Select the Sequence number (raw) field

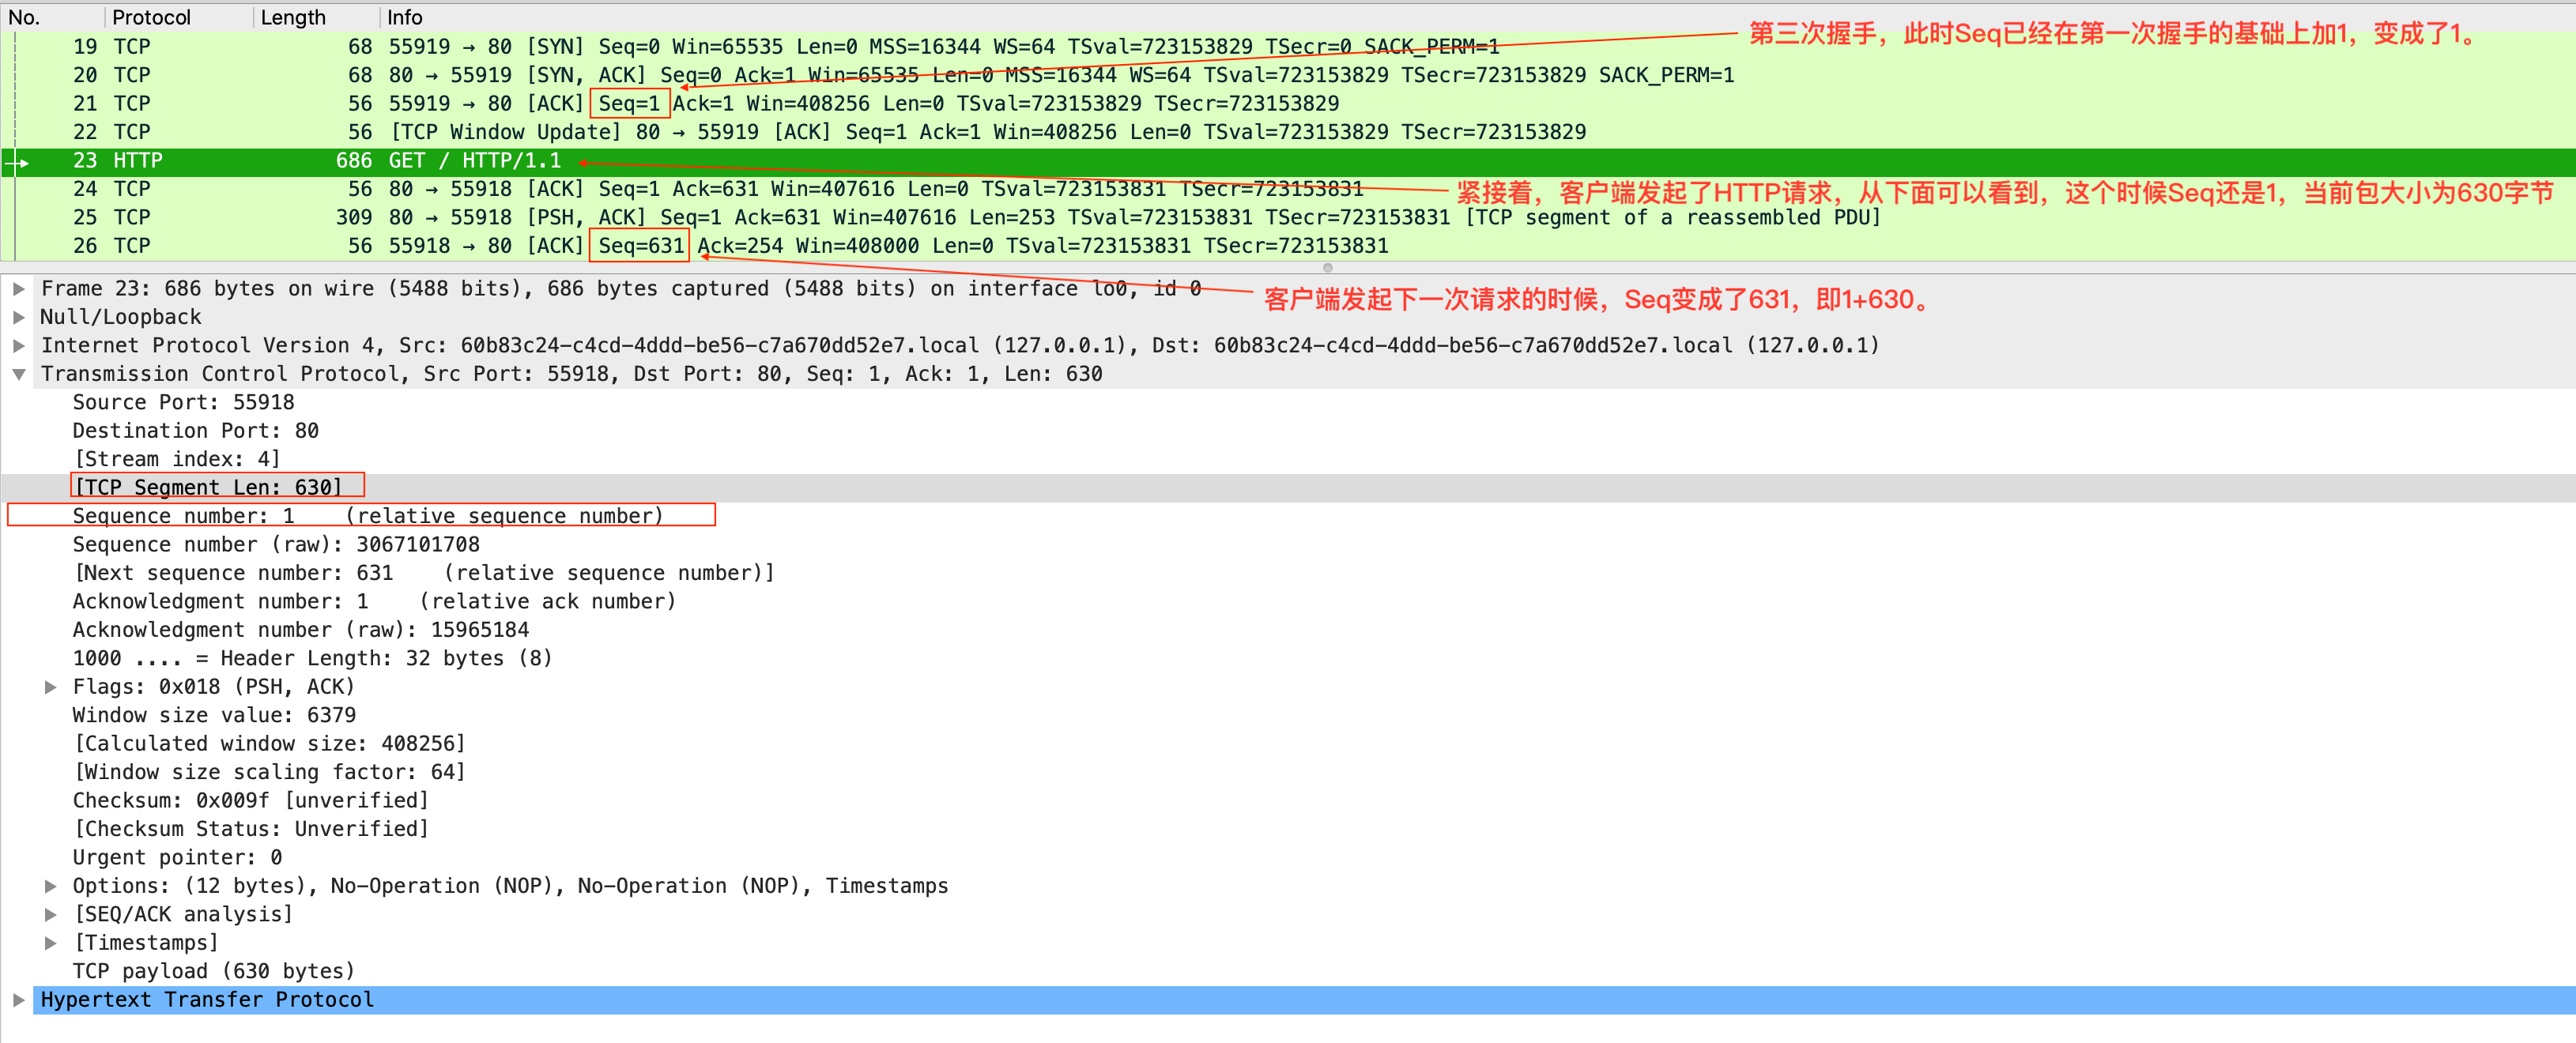click(x=276, y=545)
